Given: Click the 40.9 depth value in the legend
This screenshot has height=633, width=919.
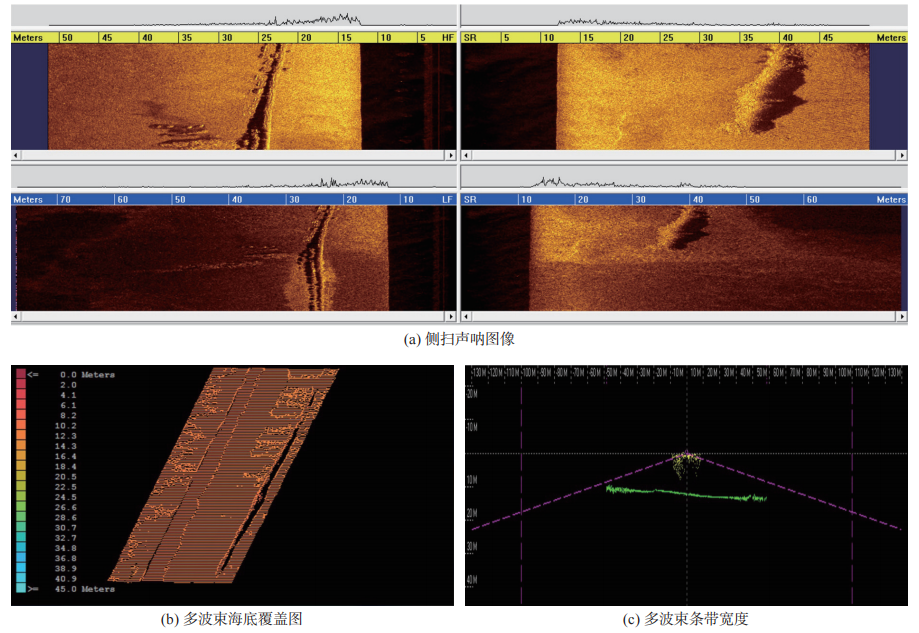Looking at the screenshot, I should (66, 578).
